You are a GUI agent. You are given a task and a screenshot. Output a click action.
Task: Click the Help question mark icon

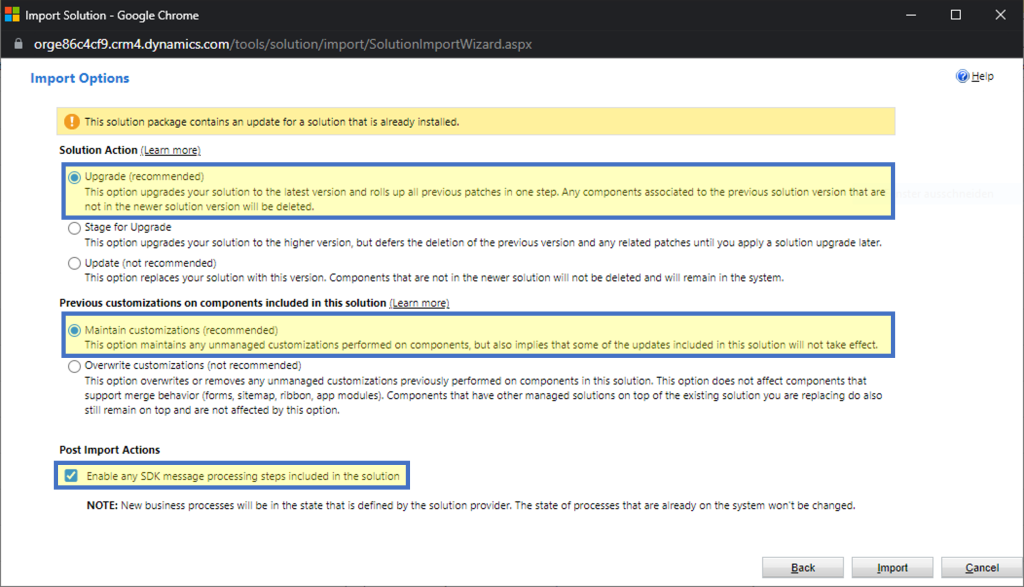point(962,75)
